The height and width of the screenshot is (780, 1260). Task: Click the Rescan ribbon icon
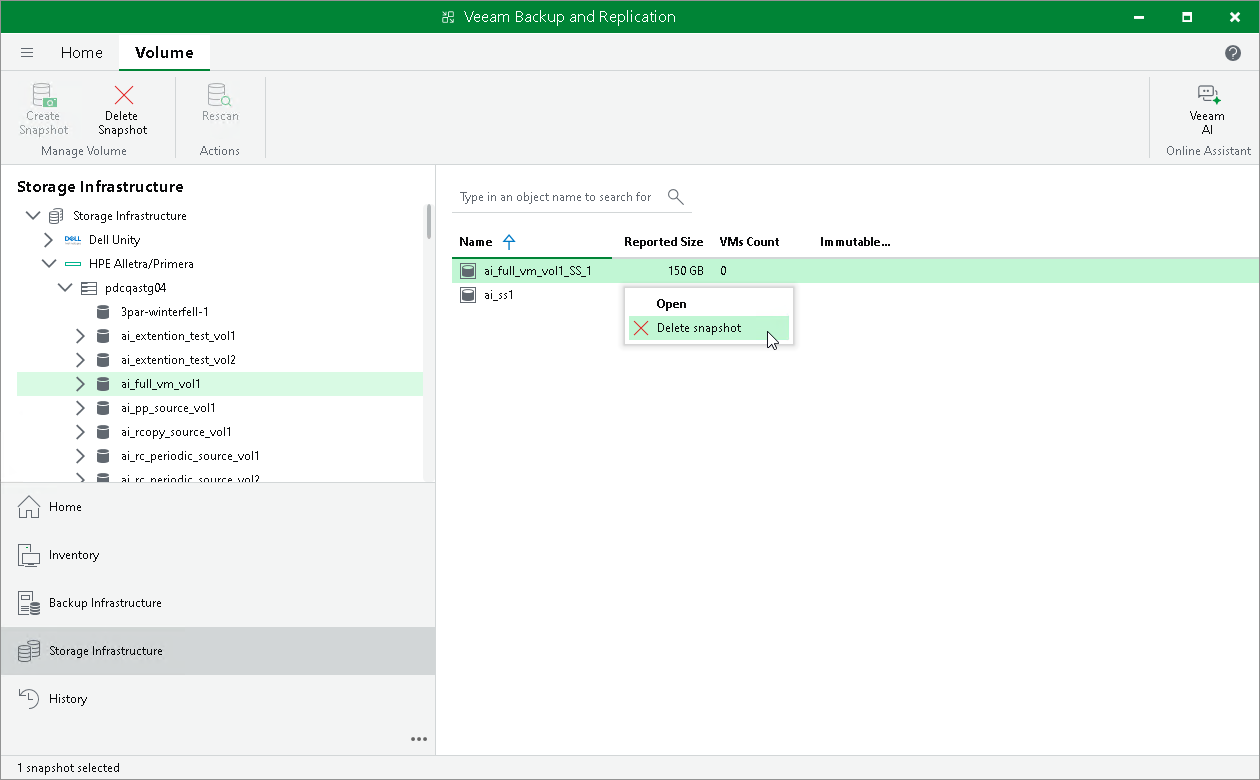click(x=220, y=95)
